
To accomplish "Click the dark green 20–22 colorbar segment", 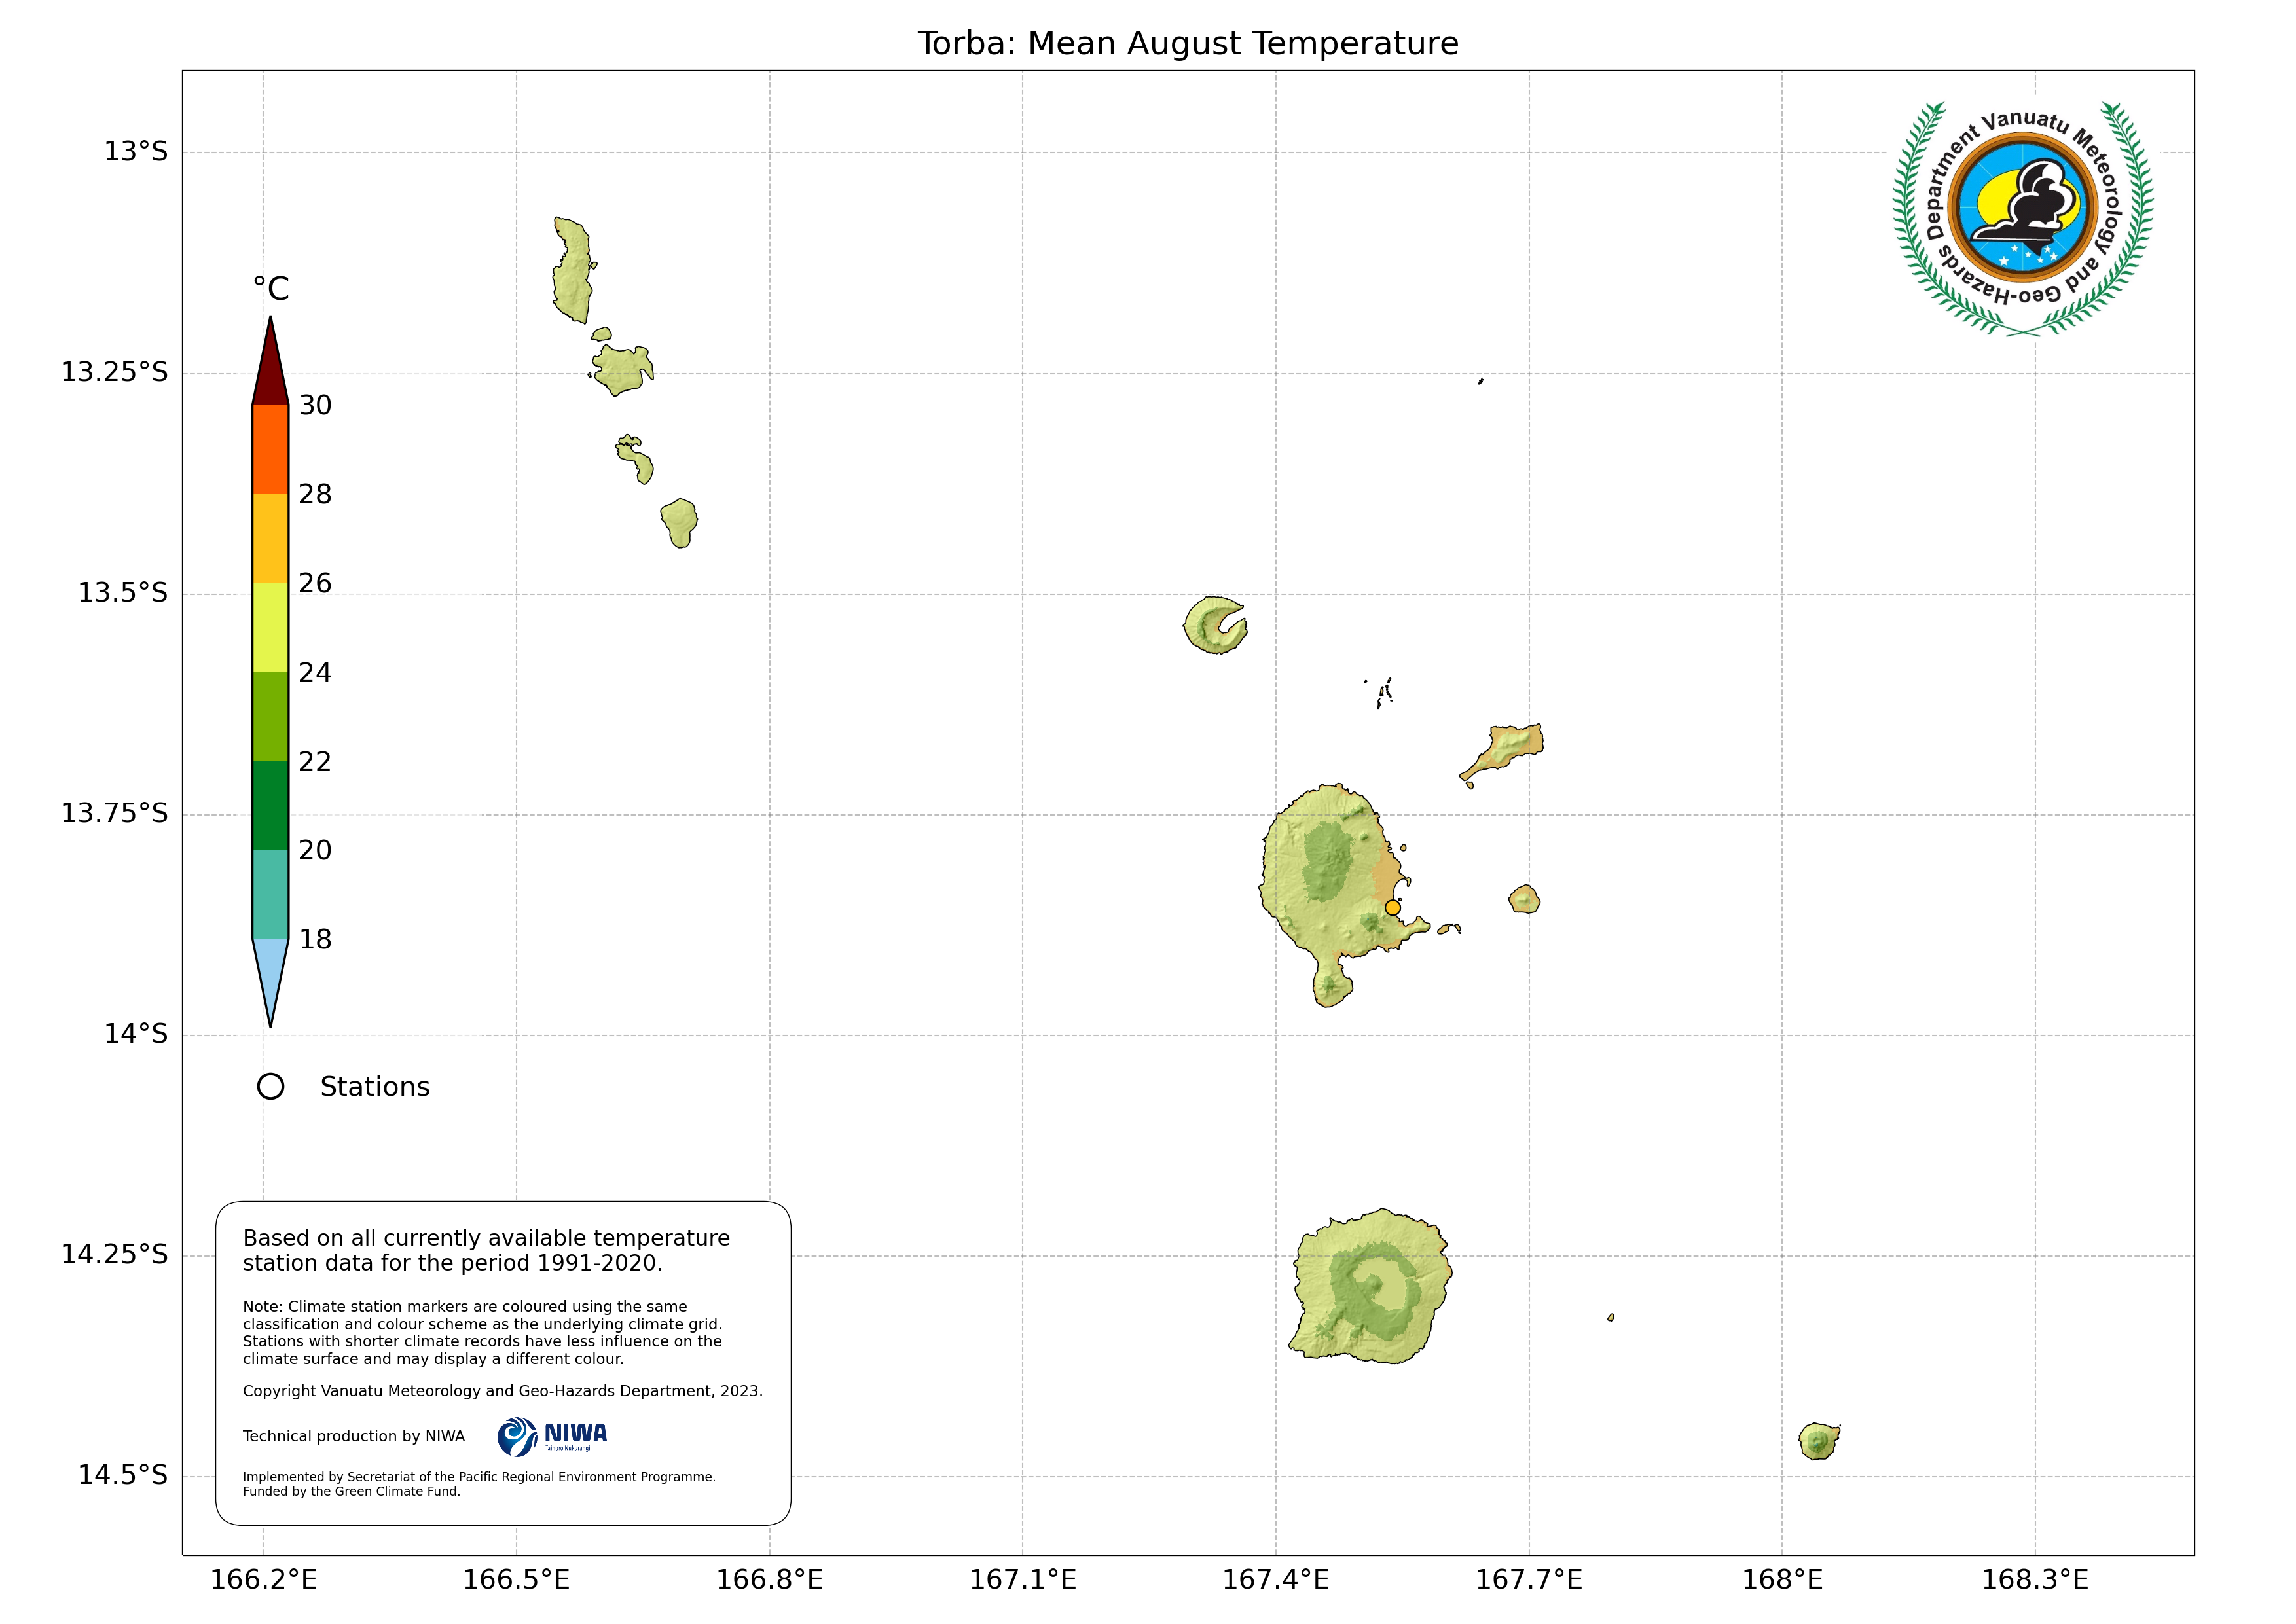I will pos(270,805).
